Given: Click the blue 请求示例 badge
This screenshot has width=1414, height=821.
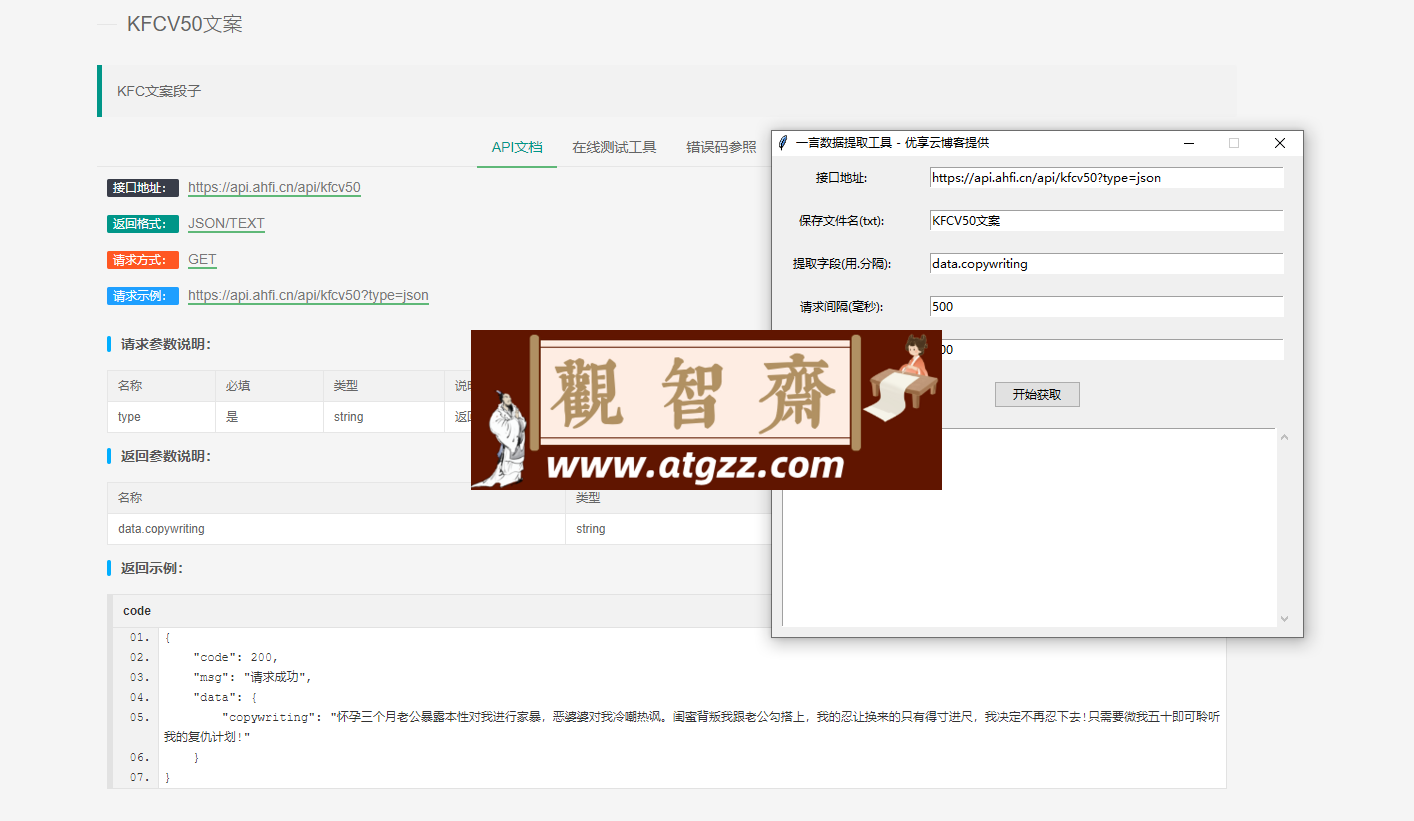Looking at the screenshot, I should (x=143, y=296).
